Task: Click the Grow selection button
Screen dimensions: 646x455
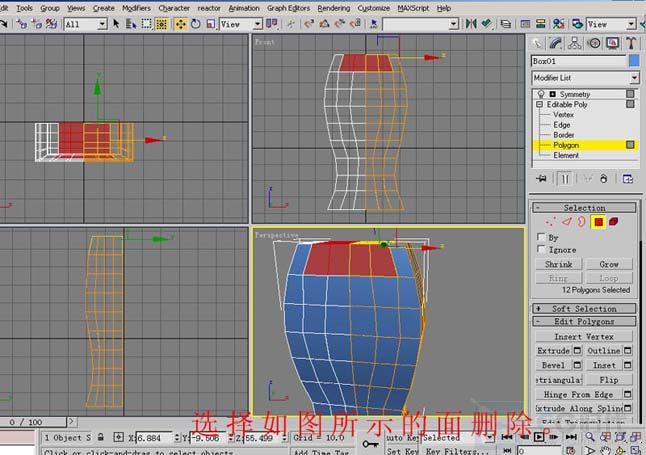Action: [609, 264]
